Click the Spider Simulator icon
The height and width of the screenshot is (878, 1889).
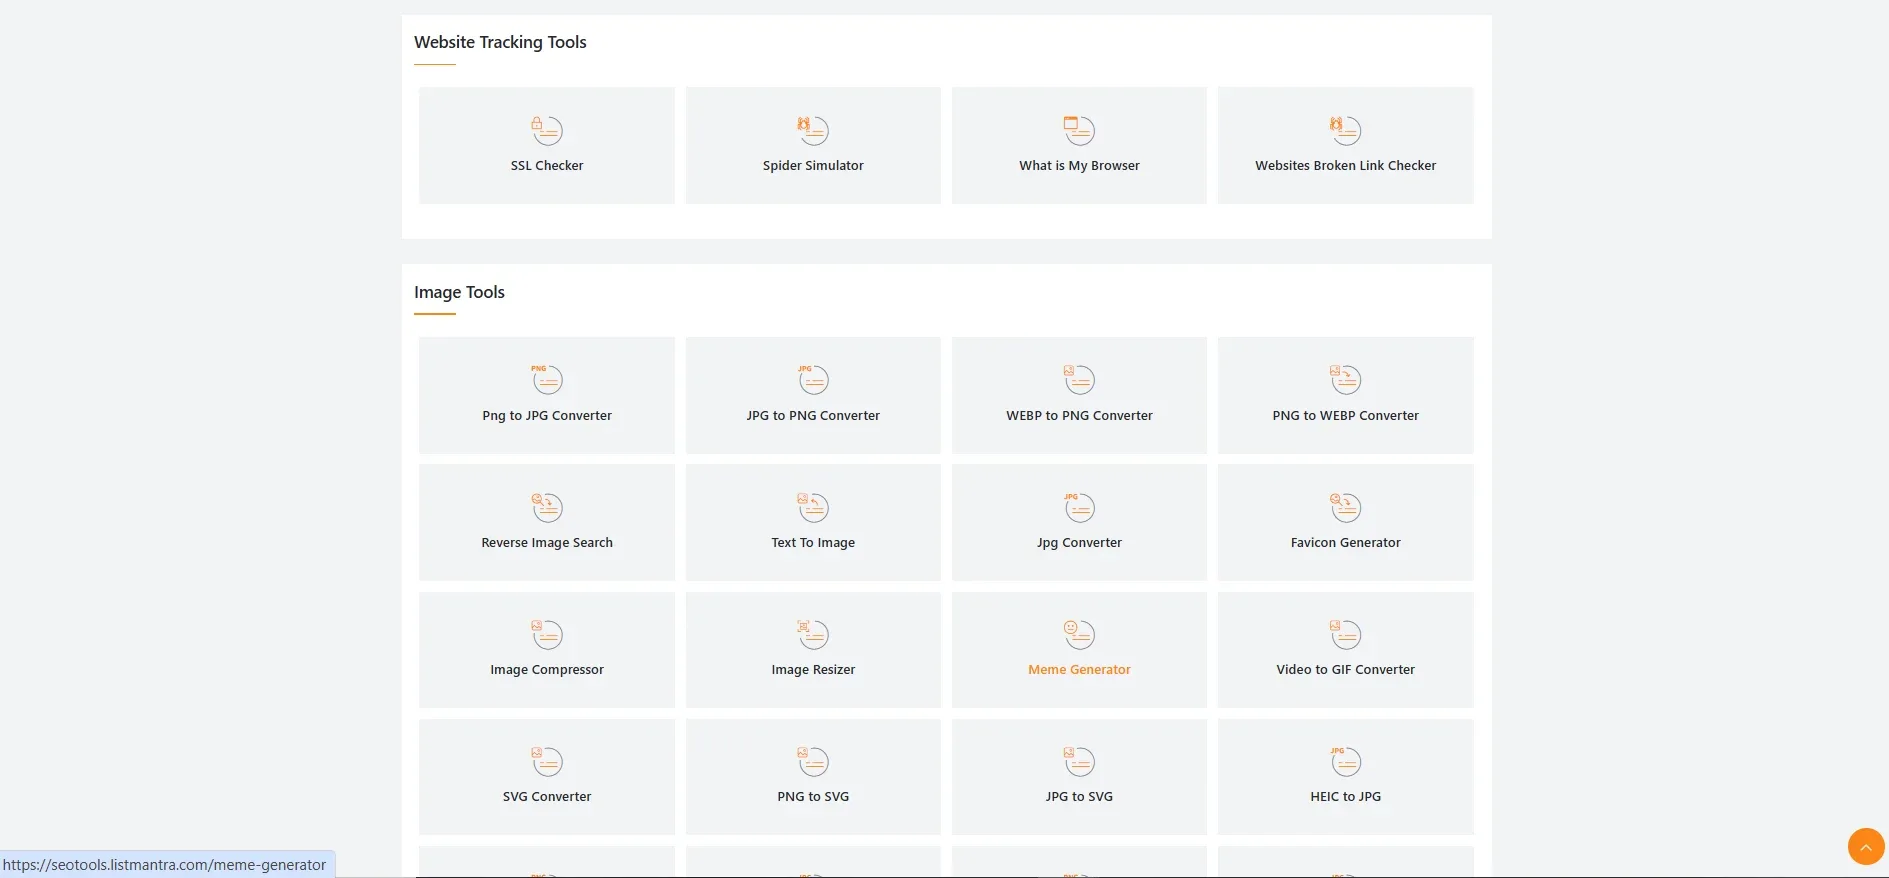(813, 130)
